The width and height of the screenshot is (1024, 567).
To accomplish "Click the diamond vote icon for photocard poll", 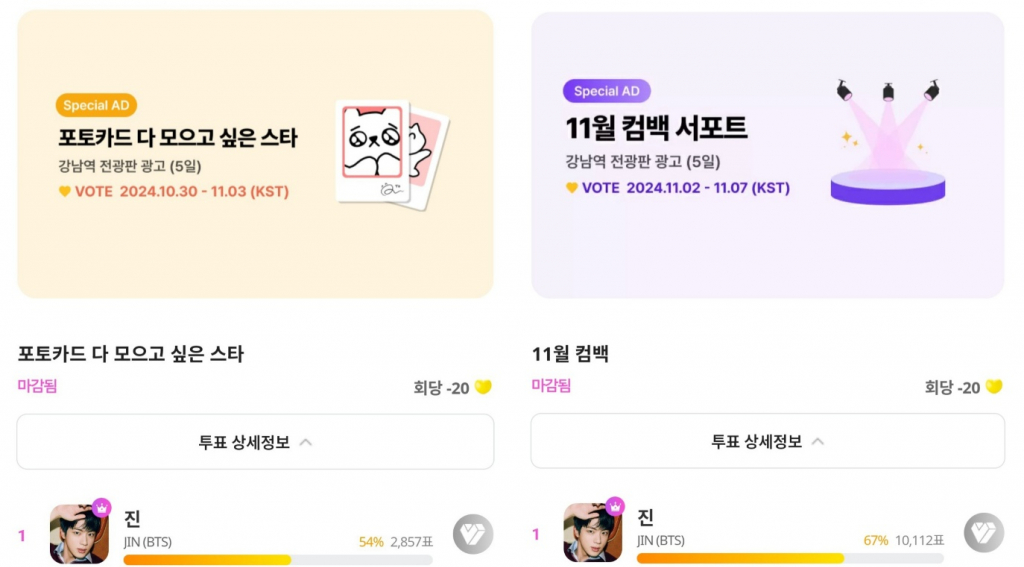I will [x=472, y=535].
